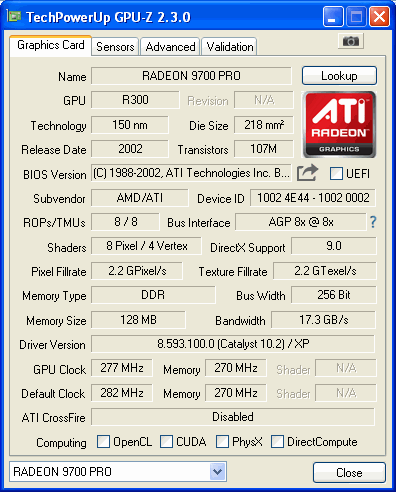396x492 pixels.
Task: Toggle the CUDA checkbox
Action: pyautogui.click(x=166, y=442)
